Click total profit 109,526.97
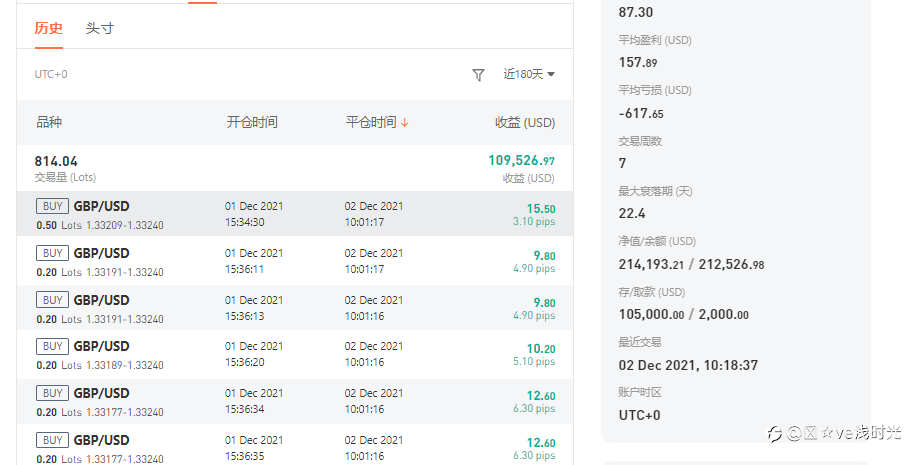This screenshot has height=465, width=913. coord(521,161)
